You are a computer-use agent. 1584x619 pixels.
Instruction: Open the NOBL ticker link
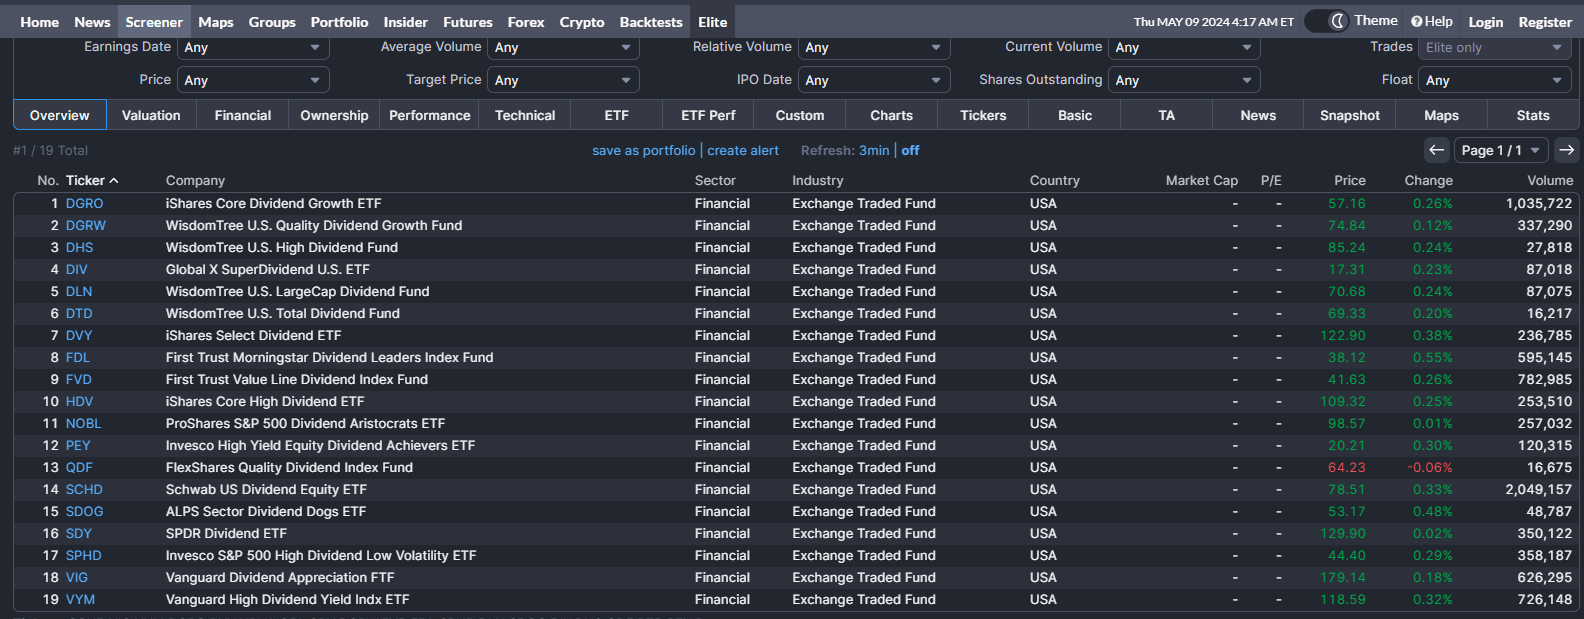pyautogui.click(x=83, y=423)
